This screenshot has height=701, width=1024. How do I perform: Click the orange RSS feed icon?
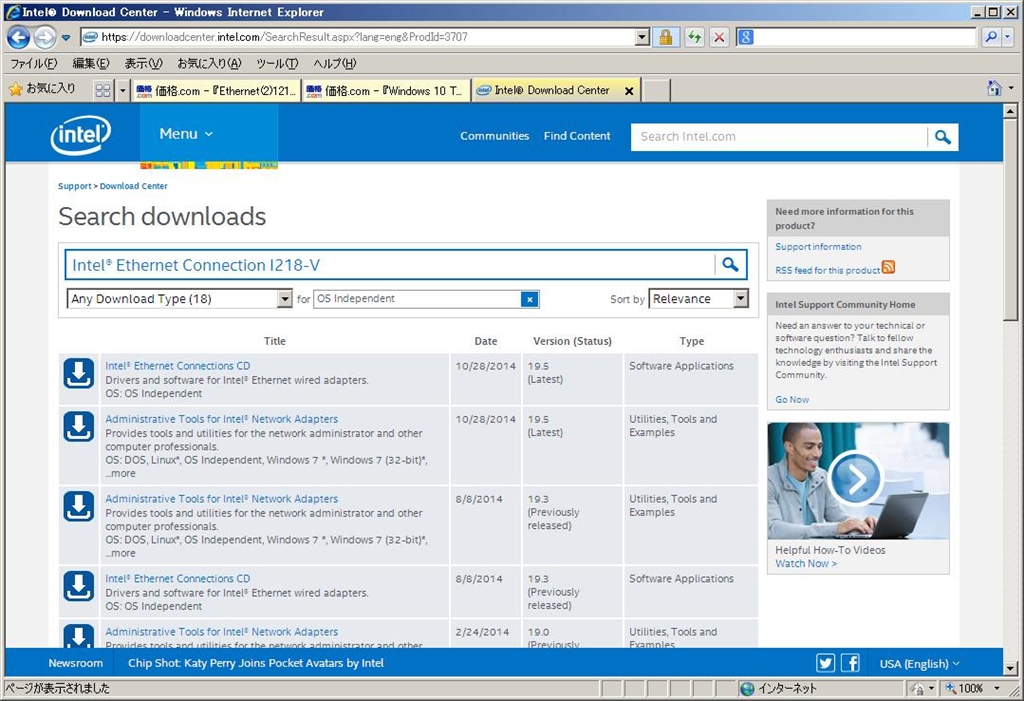[x=888, y=267]
